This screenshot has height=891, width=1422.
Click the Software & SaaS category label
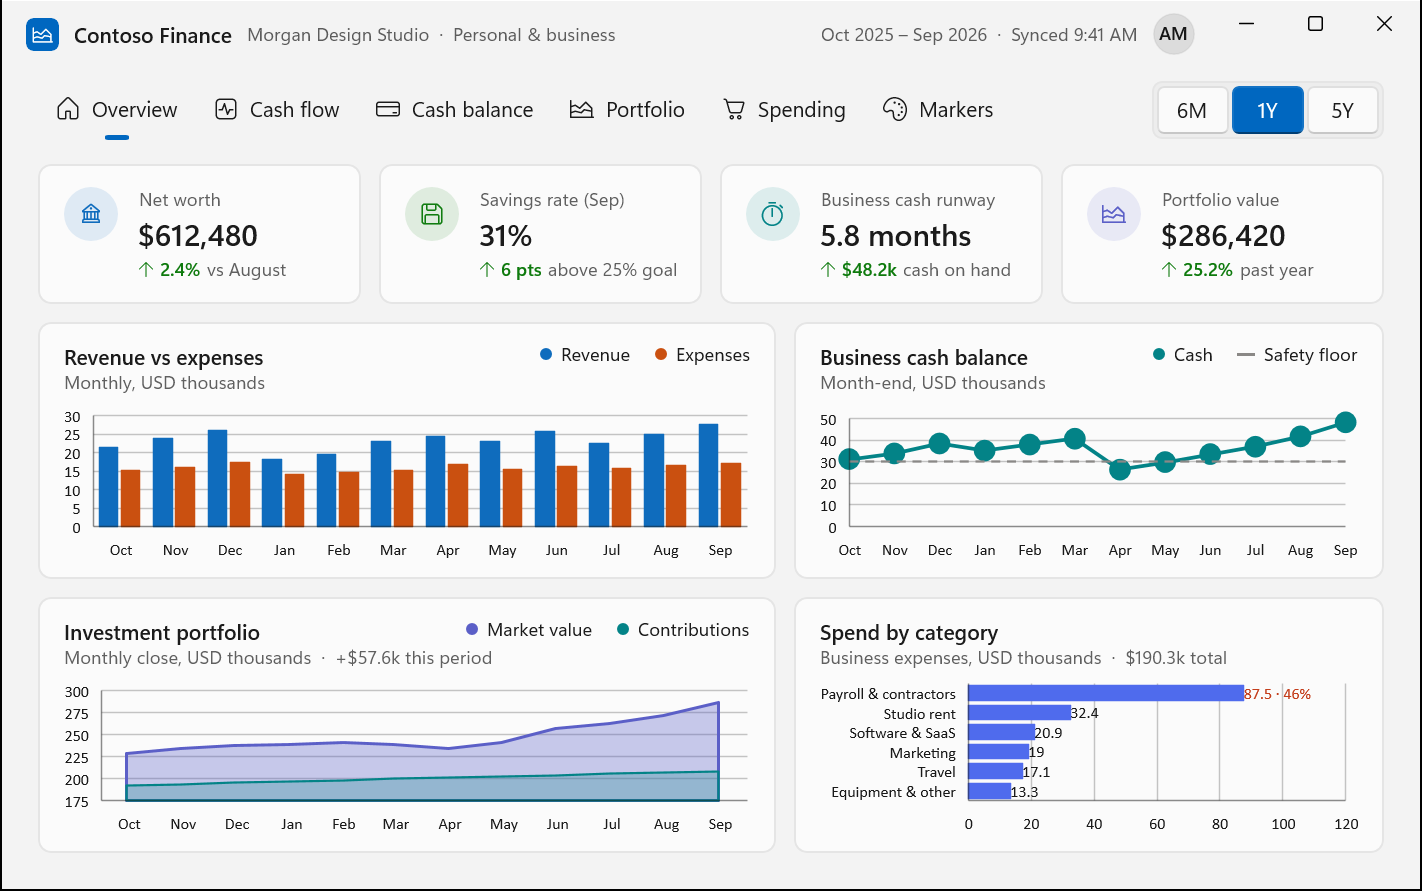902,733
